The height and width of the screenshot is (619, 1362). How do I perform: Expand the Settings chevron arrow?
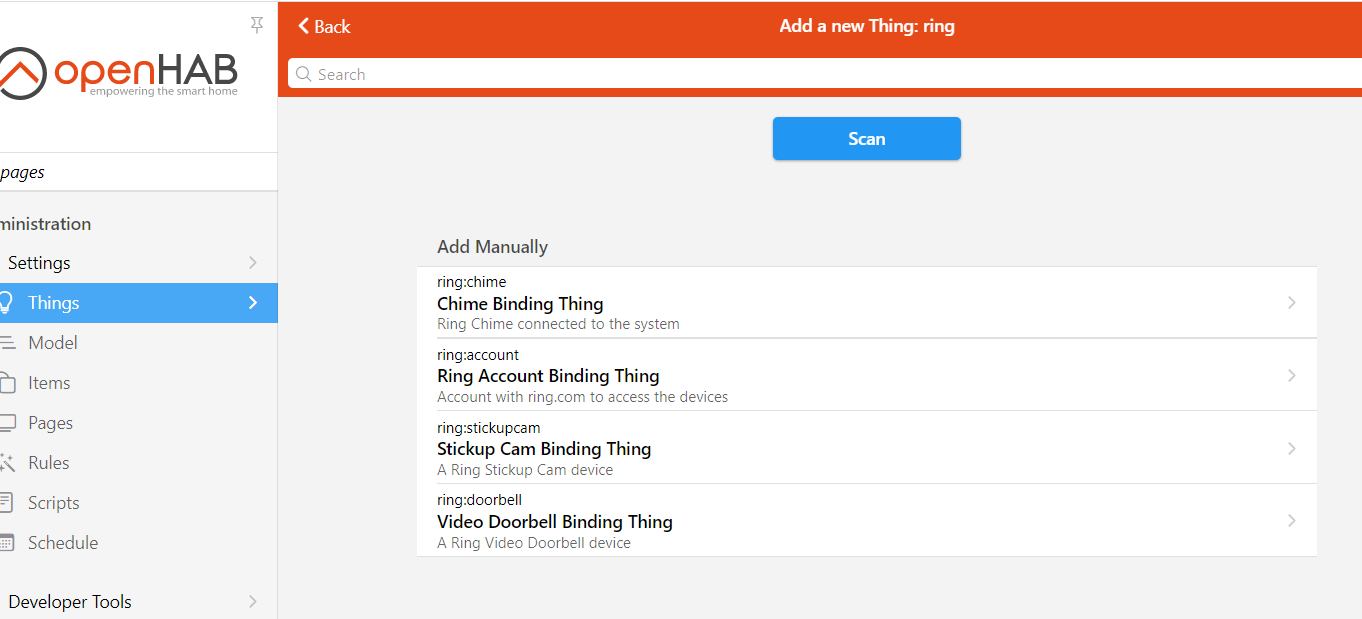253,263
